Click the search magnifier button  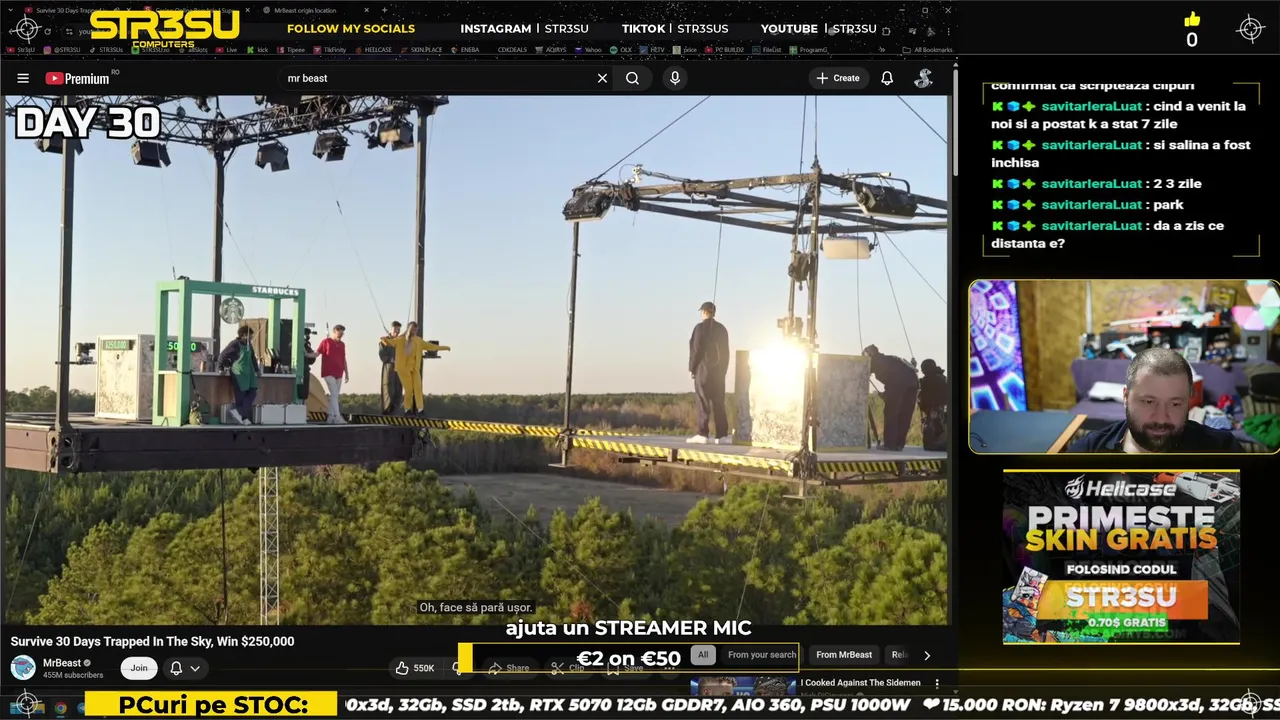632,78
